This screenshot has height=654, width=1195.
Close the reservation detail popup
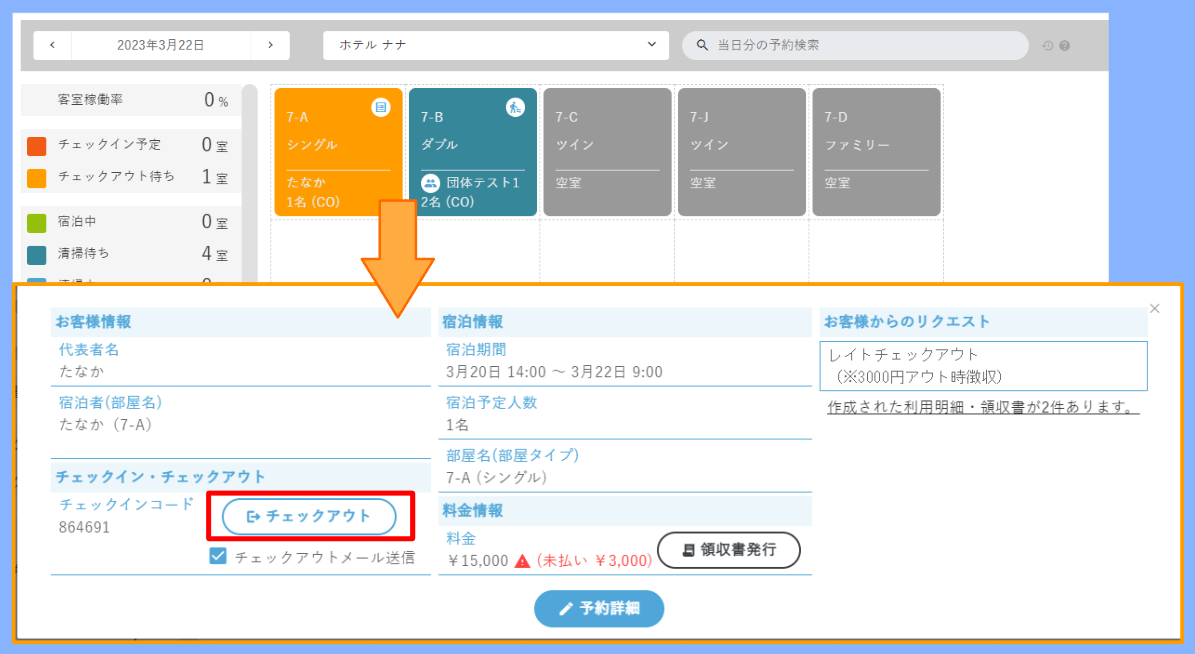click(1155, 309)
